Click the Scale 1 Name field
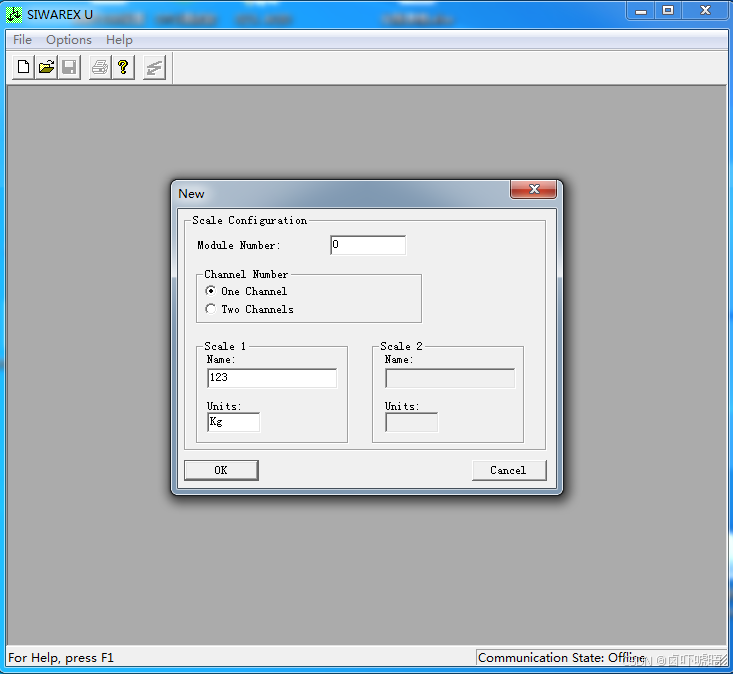 [x=272, y=378]
